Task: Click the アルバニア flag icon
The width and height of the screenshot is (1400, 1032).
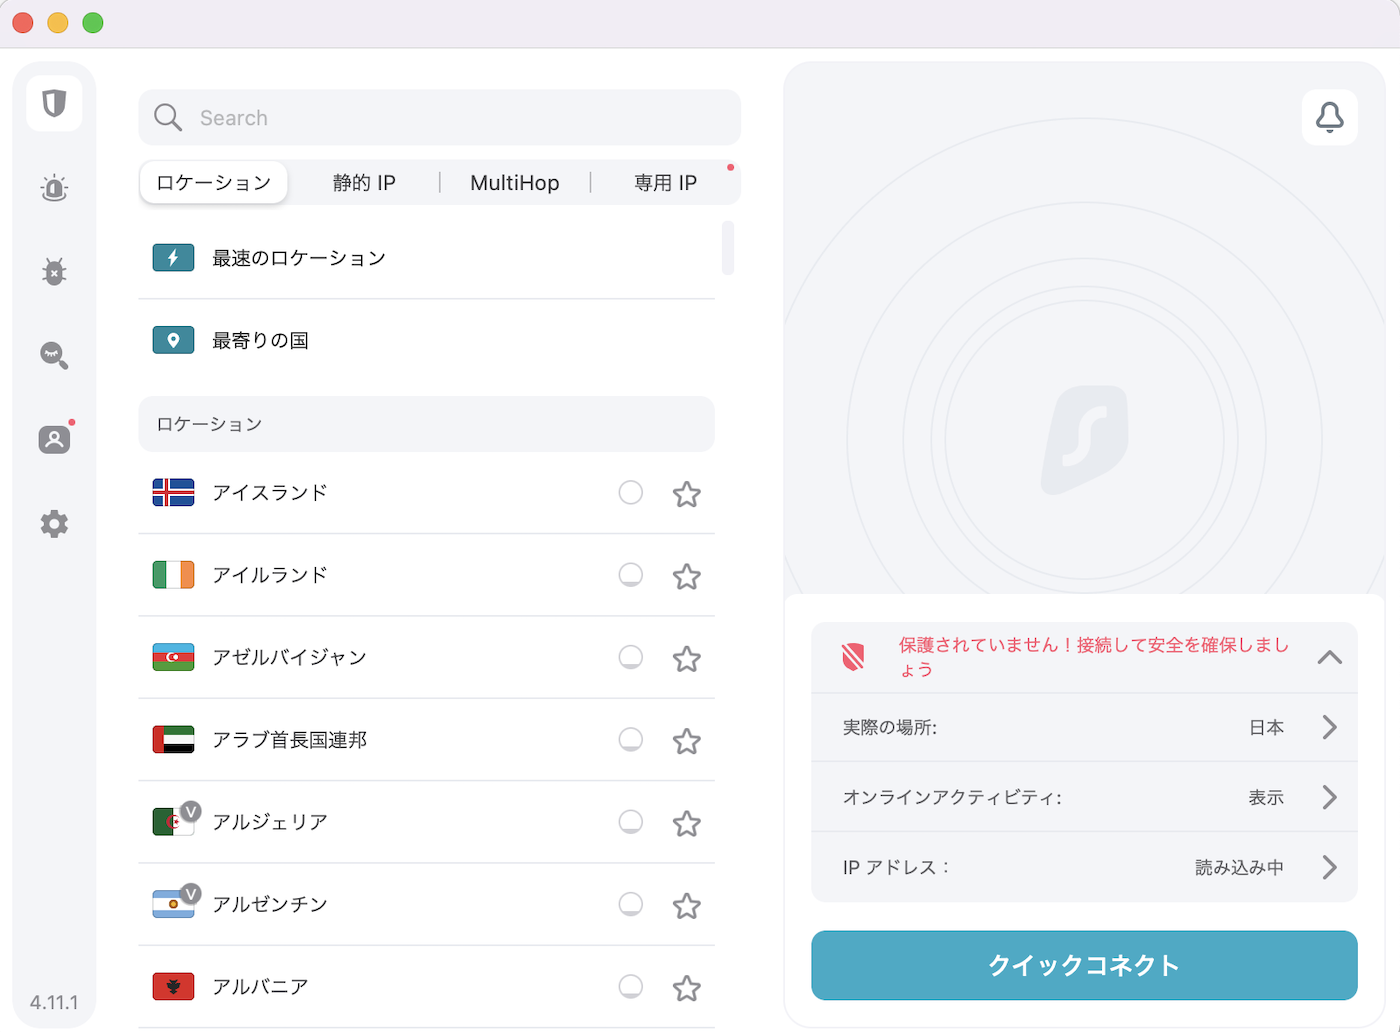Action: [x=173, y=986]
